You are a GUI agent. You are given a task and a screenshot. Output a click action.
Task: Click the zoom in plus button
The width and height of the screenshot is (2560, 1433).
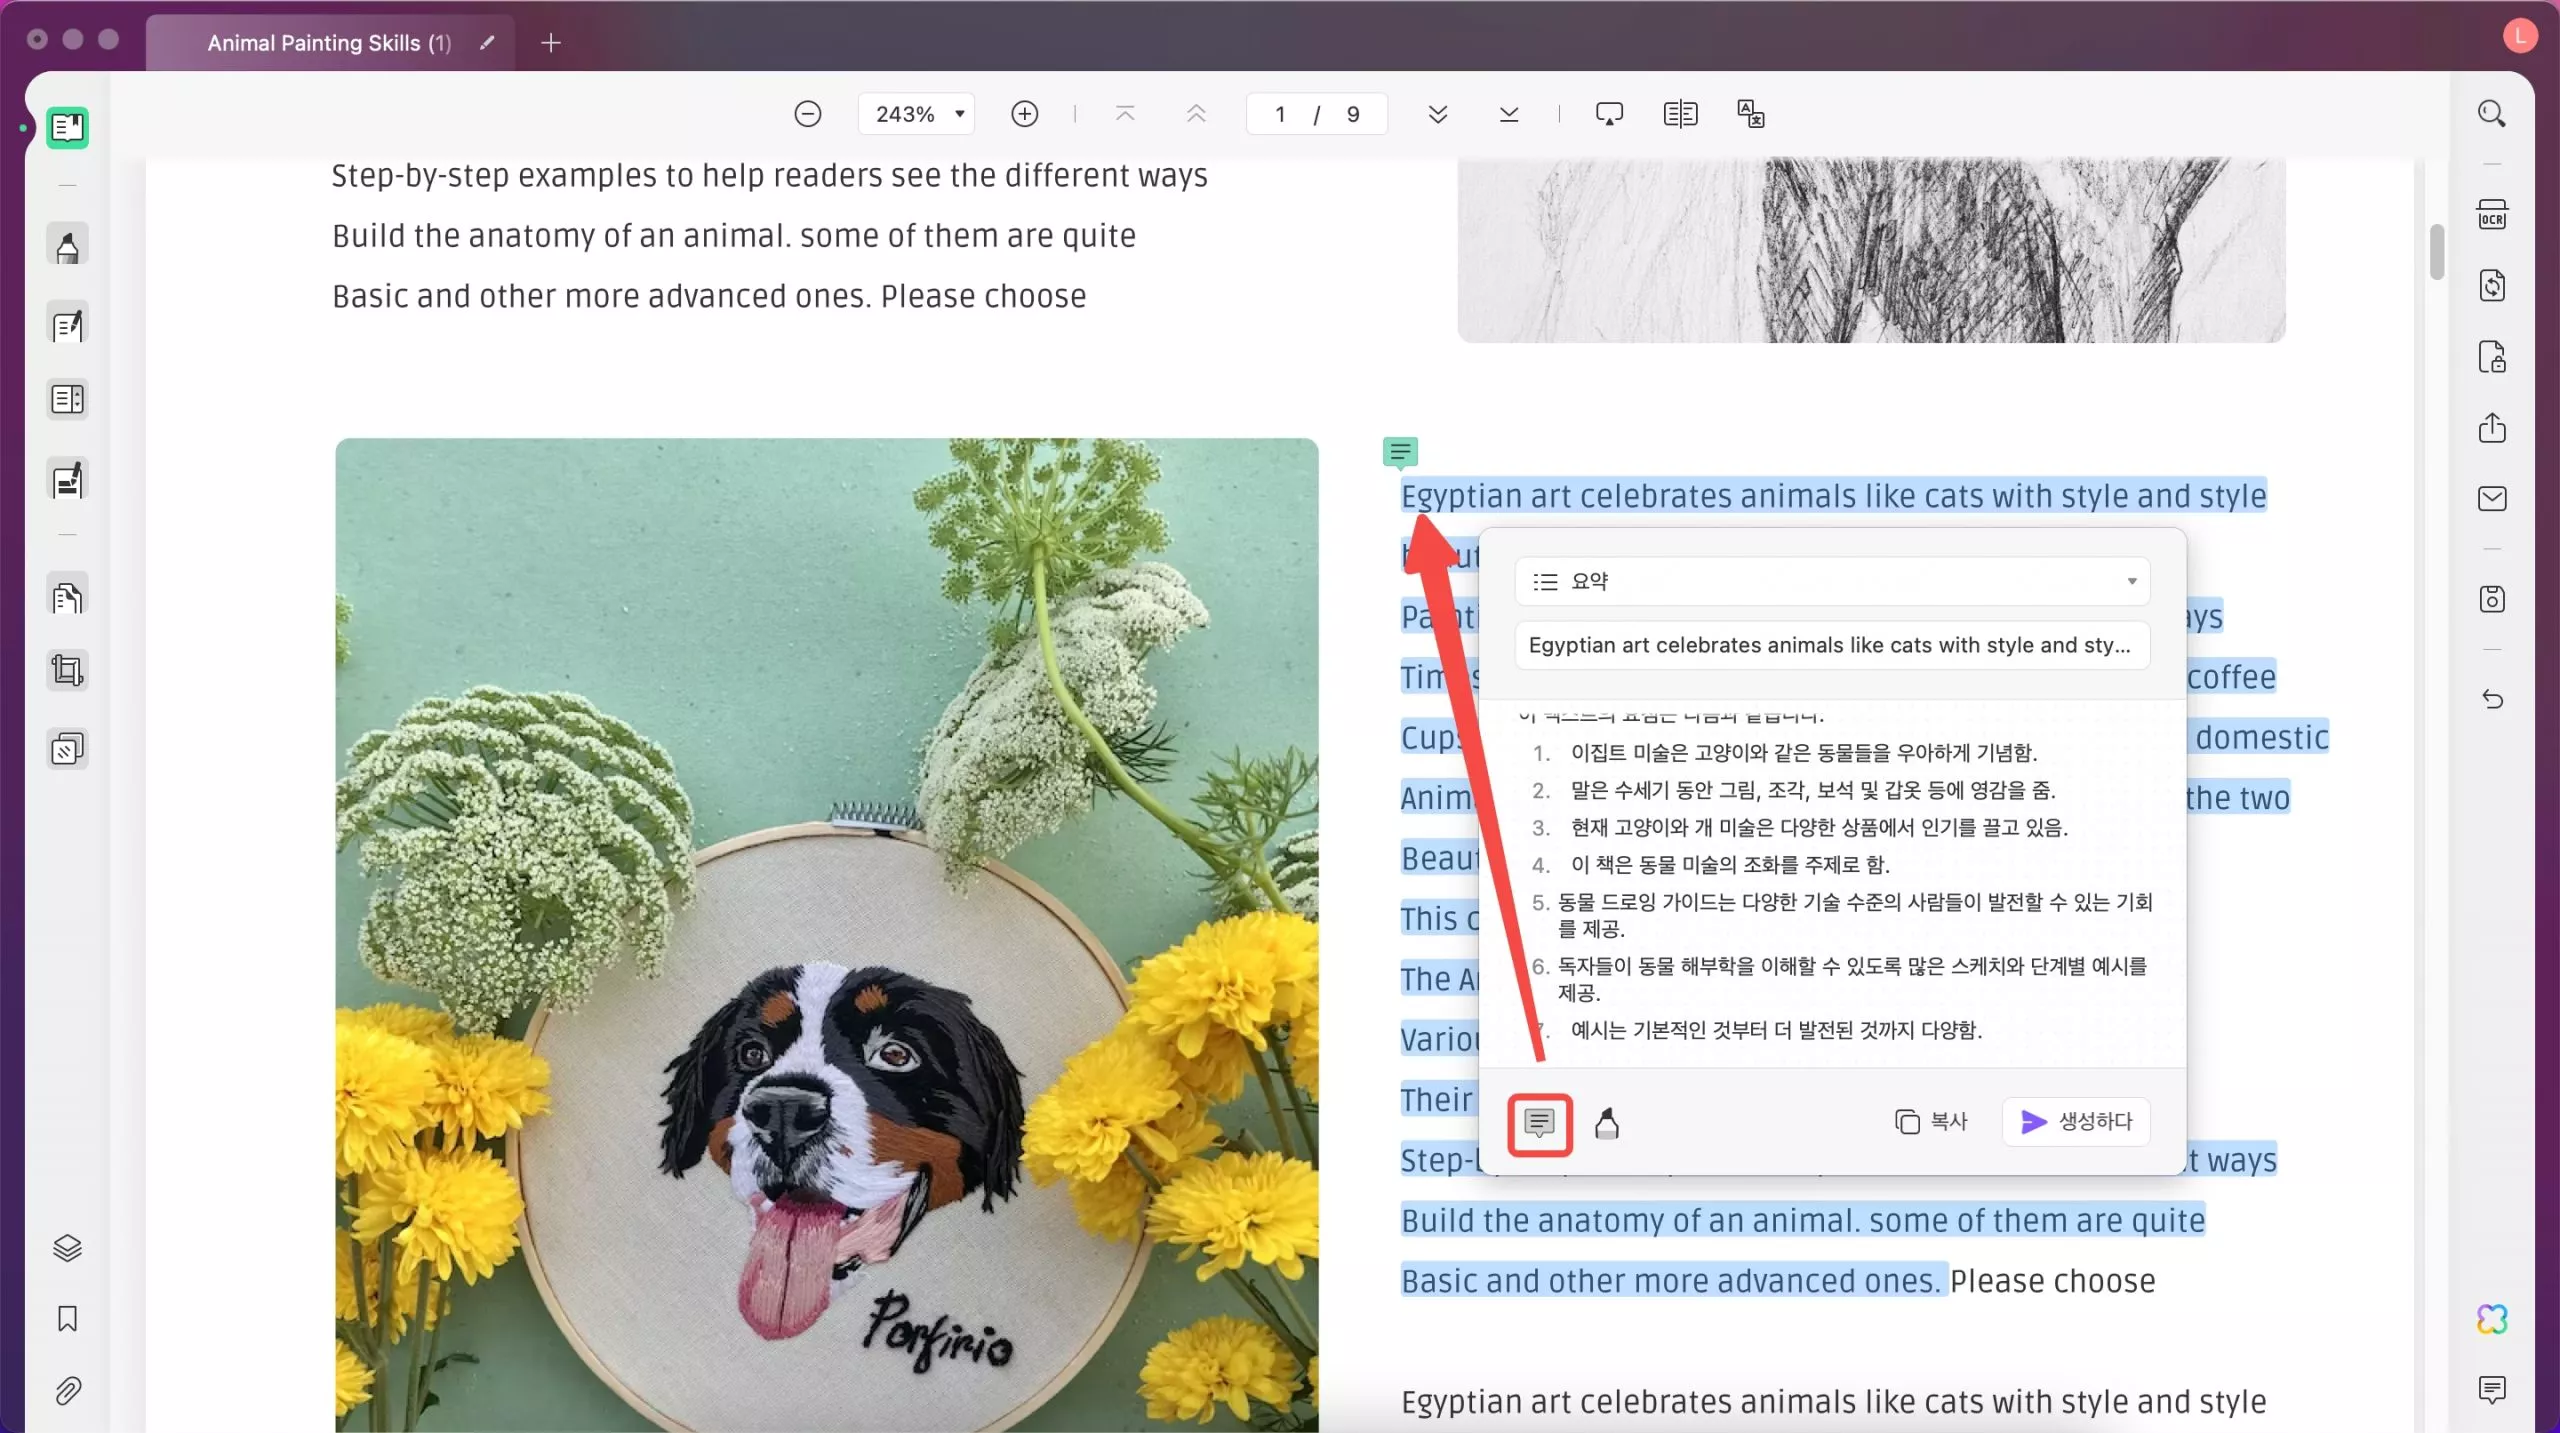coord(1025,114)
